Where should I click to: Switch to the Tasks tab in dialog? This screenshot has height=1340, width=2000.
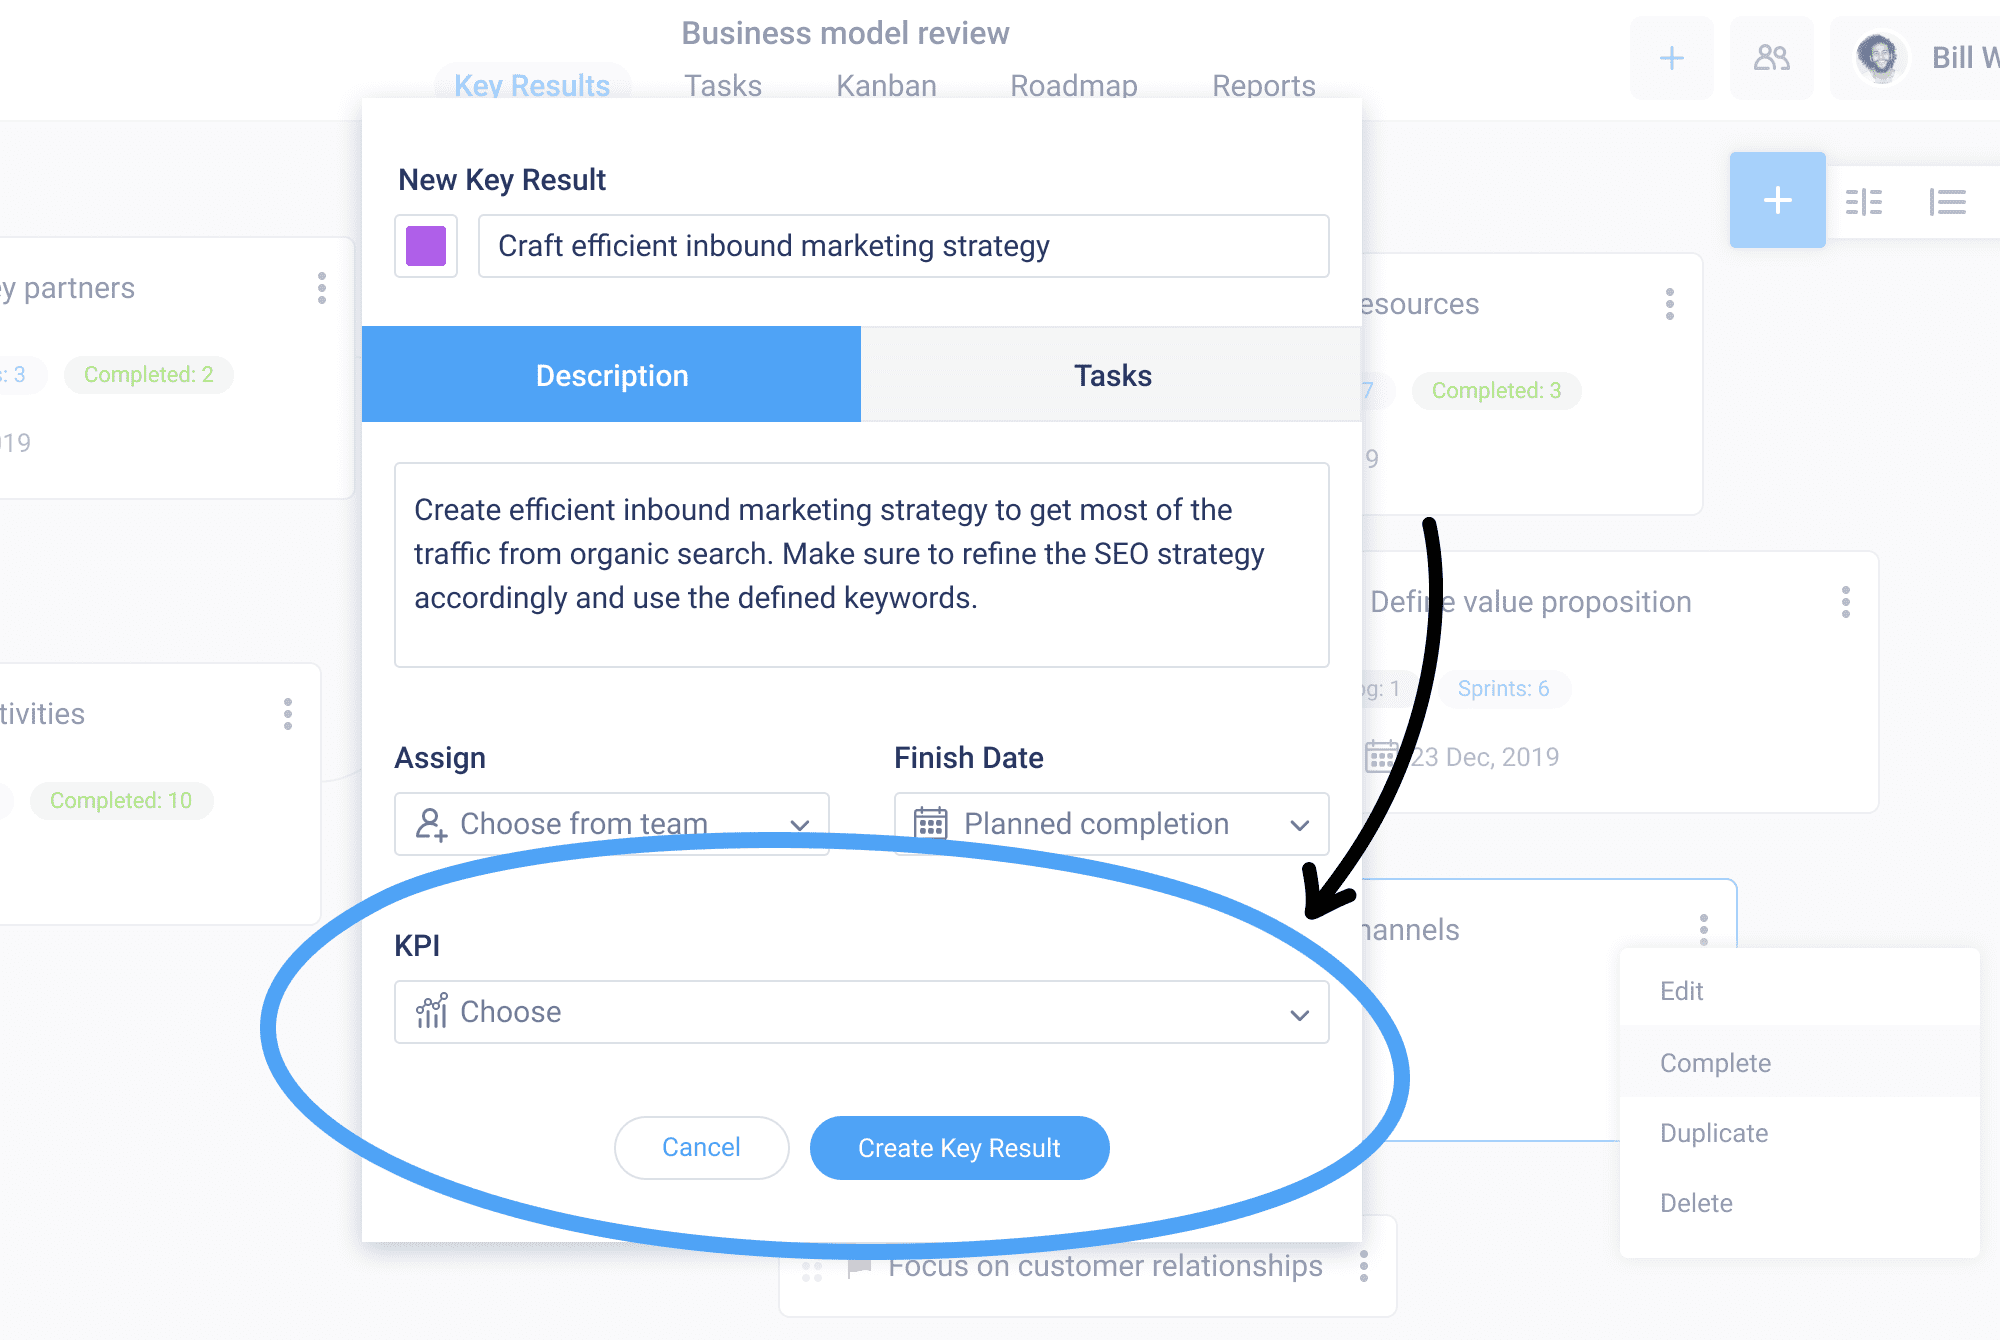click(1111, 375)
